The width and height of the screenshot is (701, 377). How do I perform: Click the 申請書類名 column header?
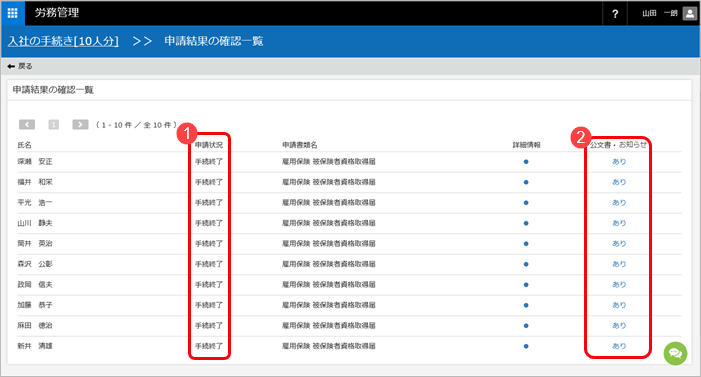[300, 145]
